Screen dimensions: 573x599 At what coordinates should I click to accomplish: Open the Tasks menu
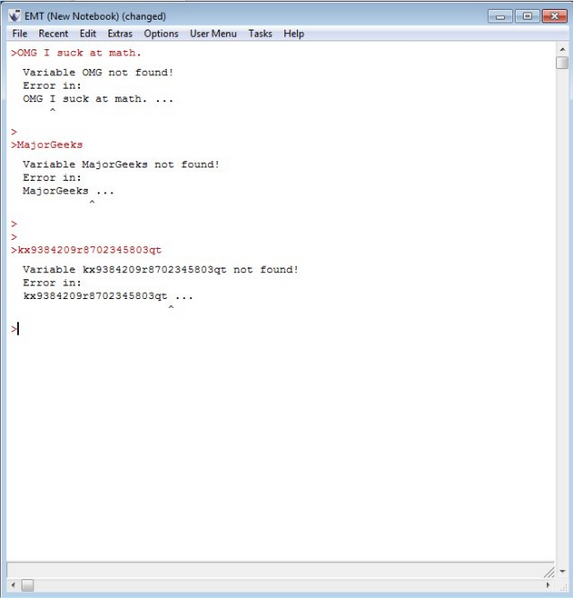pyautogui.click(x=260, y=34)
